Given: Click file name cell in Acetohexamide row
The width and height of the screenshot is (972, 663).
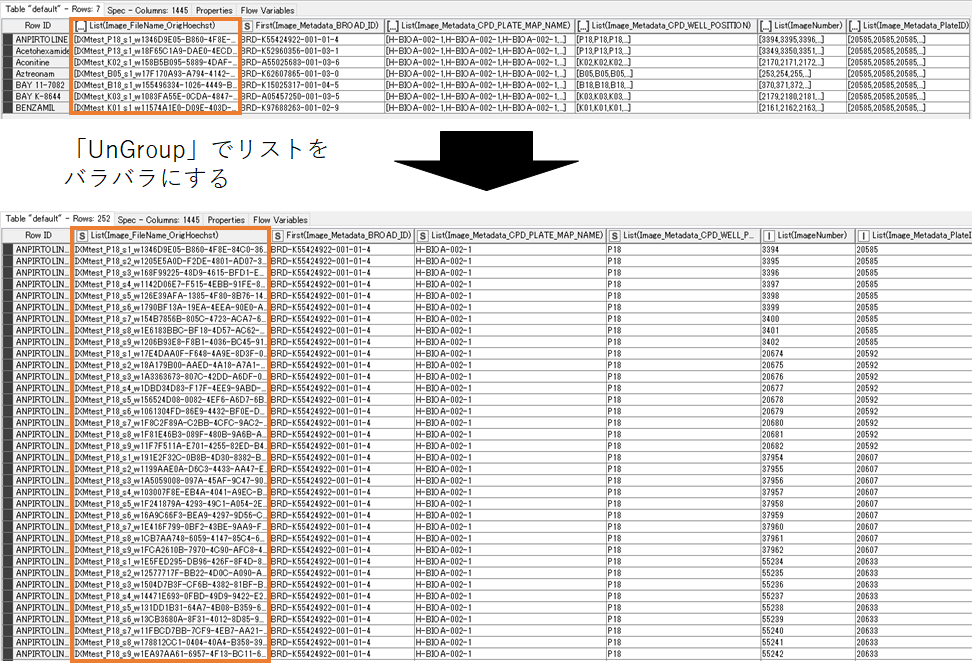Looking at the screenshot, I should pos(155,51).
